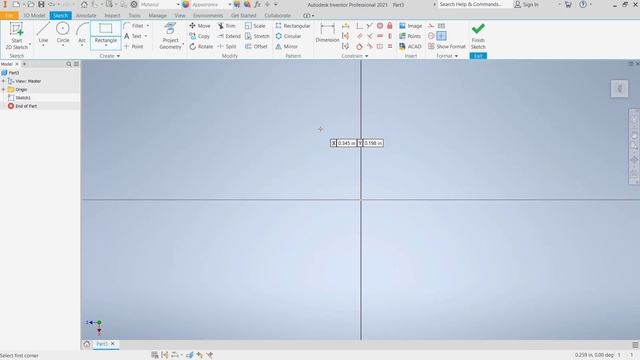Screen dimensions: 640x360
Task: Click Sign In
Action: pyautogui.click(x=527, y=4)
